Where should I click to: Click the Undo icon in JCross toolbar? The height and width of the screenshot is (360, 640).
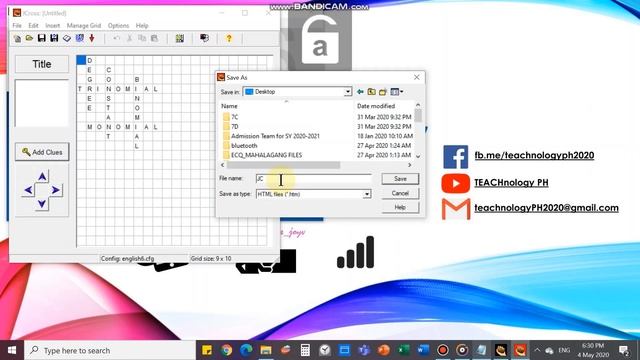click(x=117, y=38)
